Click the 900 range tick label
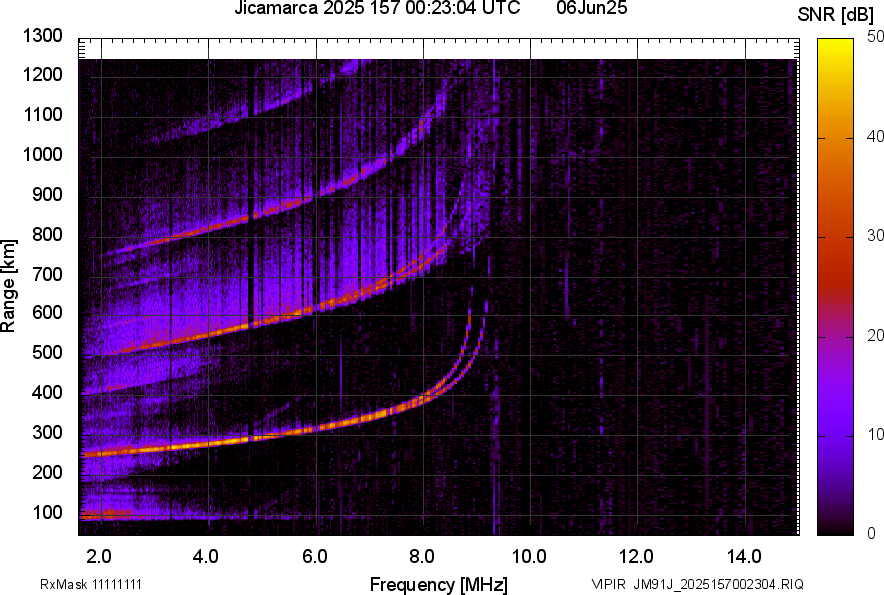This screenshot has width=884, height=595. click(47, 194)
